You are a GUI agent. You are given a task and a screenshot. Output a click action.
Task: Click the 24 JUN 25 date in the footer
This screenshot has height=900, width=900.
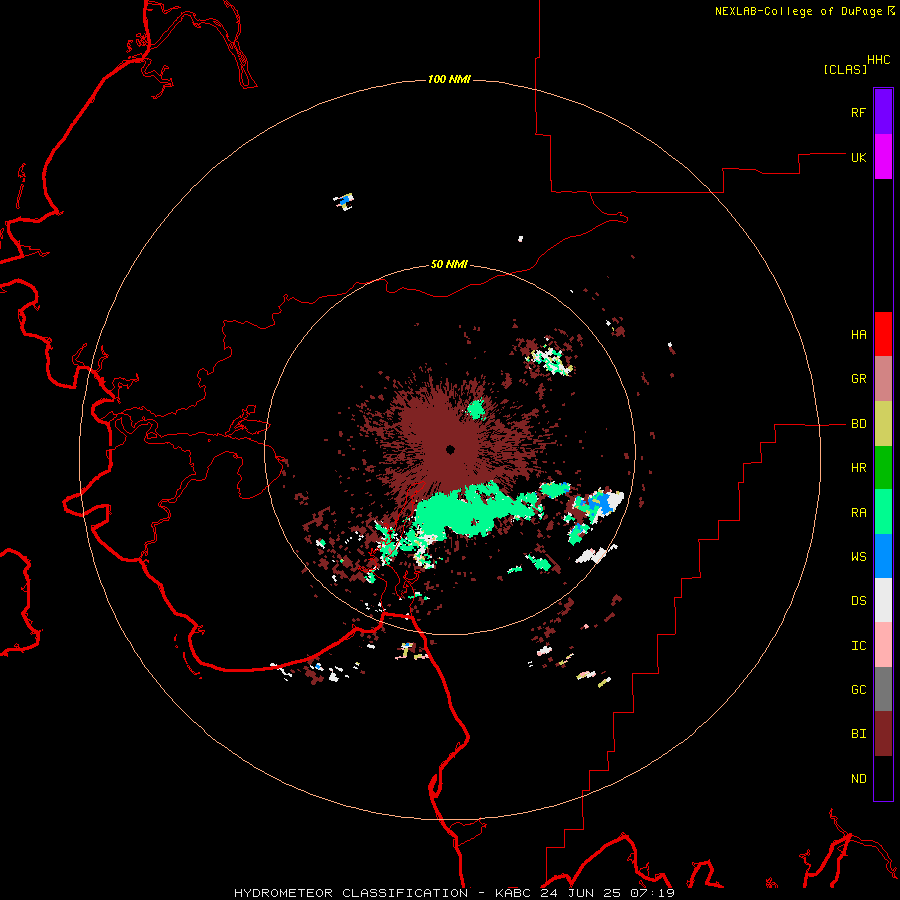(x=580, y=893)
